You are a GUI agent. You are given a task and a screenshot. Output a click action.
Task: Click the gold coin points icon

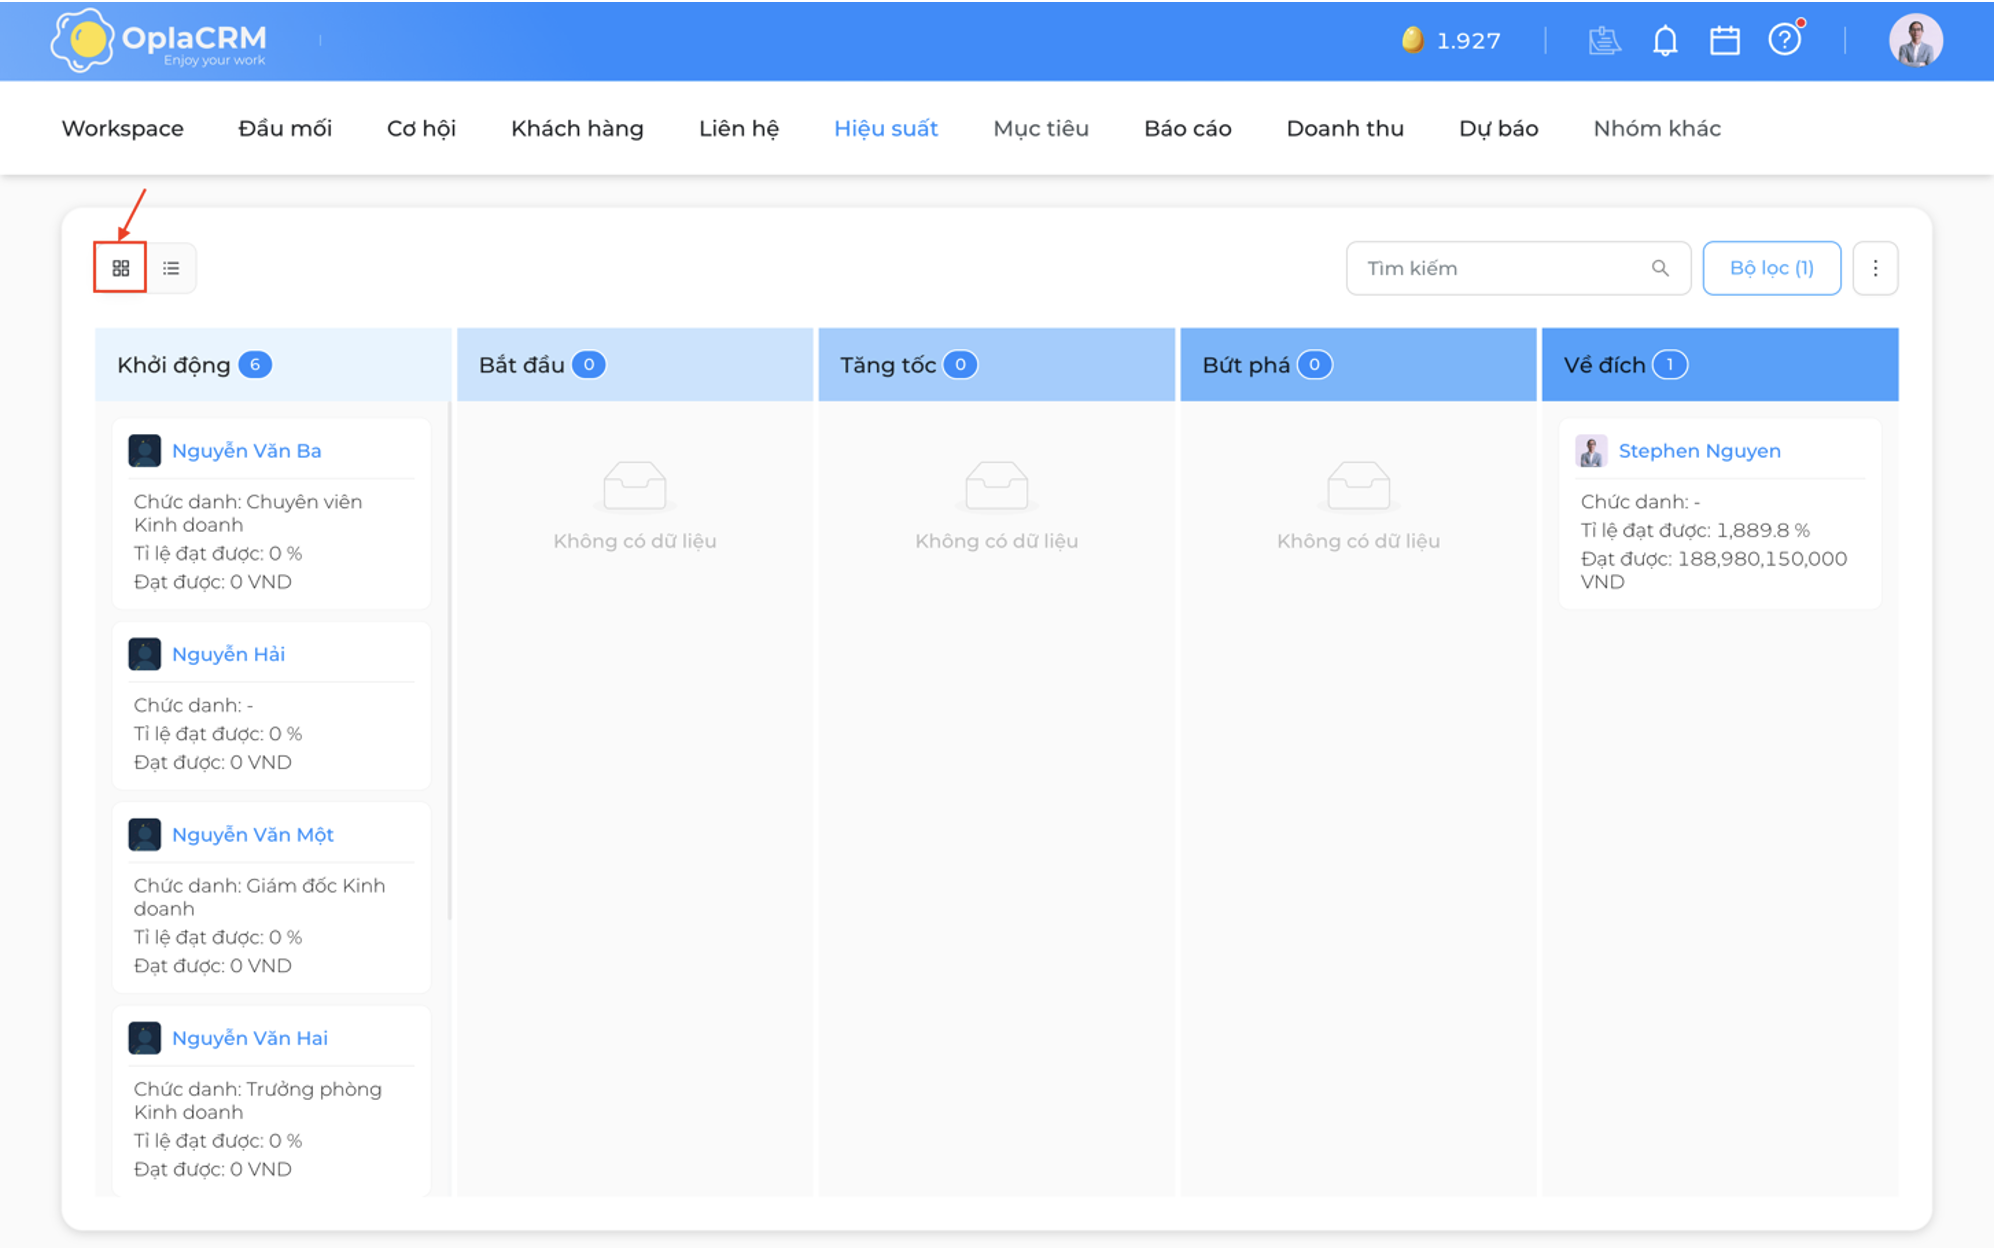pos(1412,40)
